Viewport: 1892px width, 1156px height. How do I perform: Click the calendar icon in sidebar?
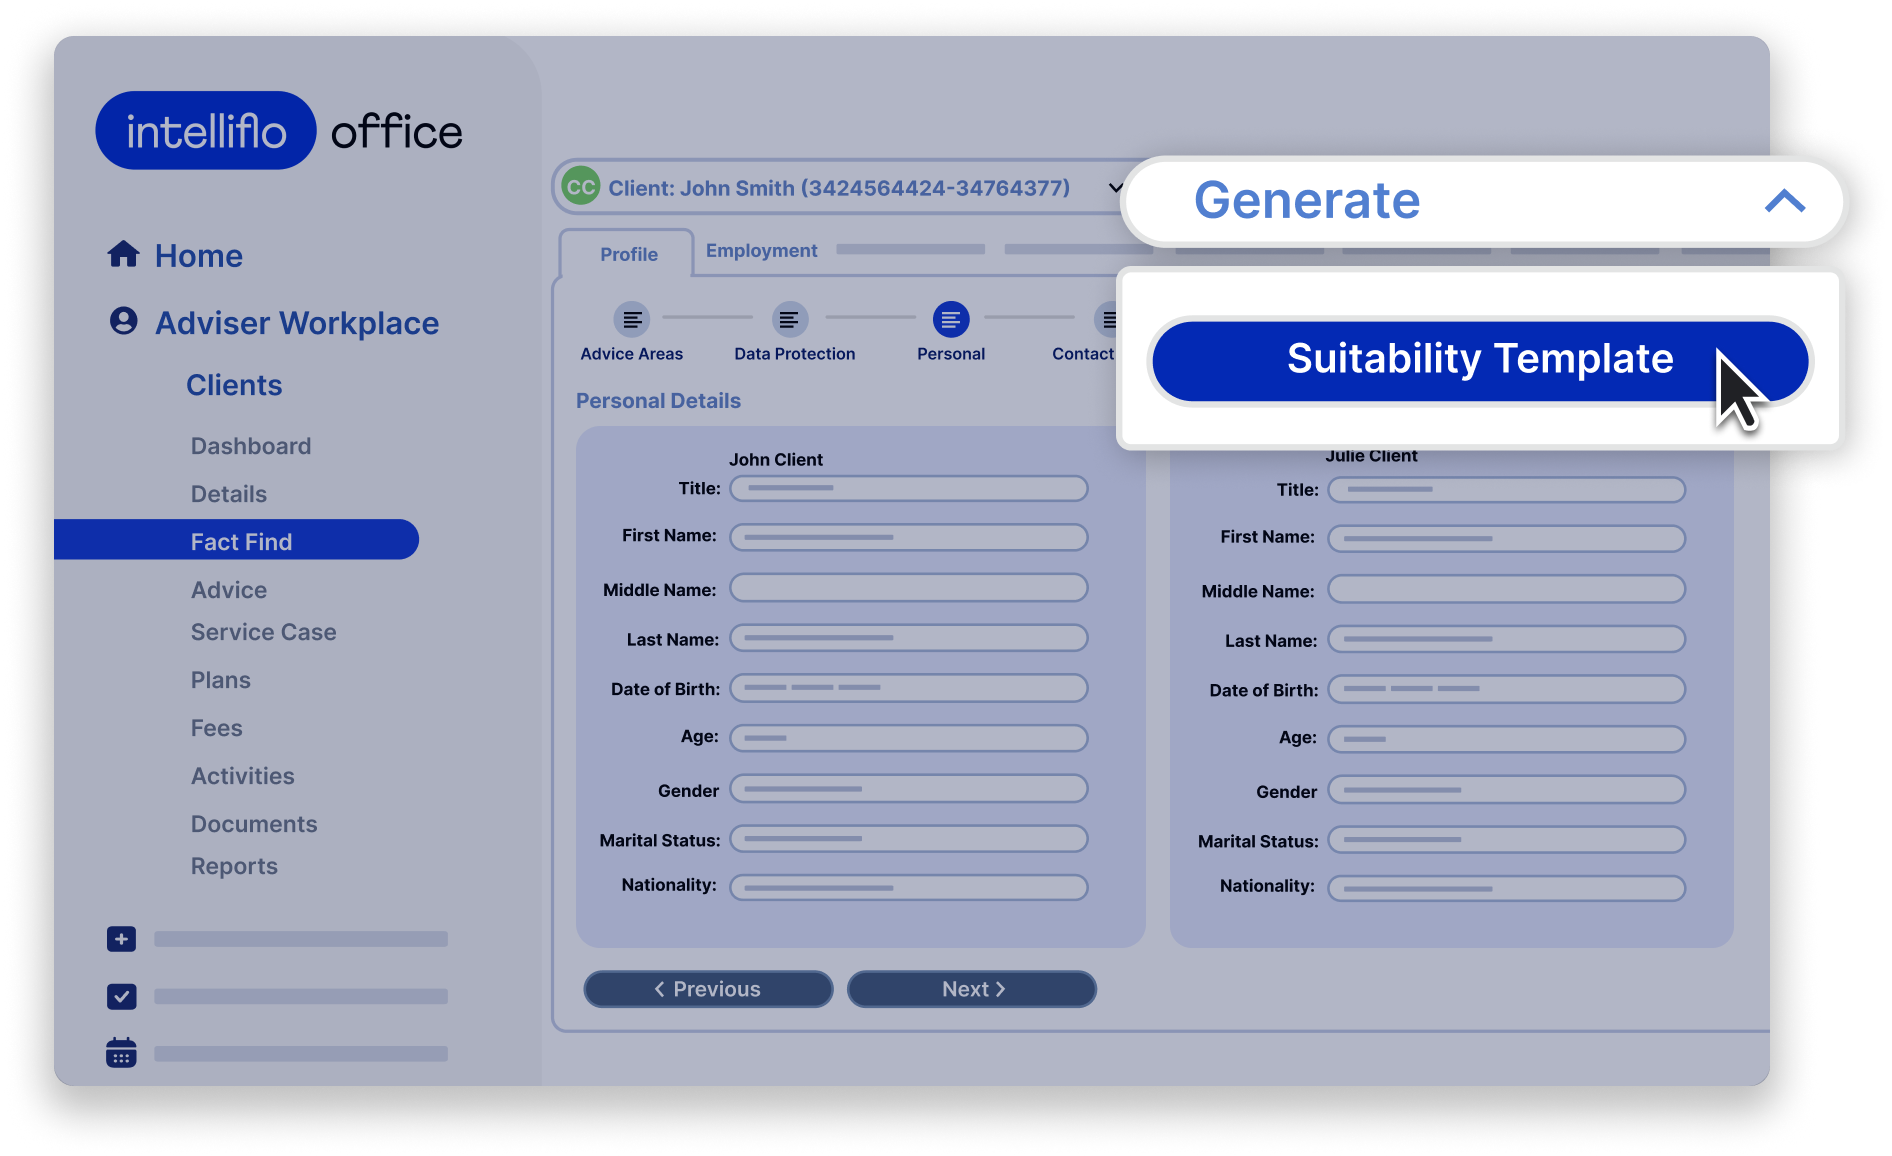pyautogui.click(x=121, y=1052)
